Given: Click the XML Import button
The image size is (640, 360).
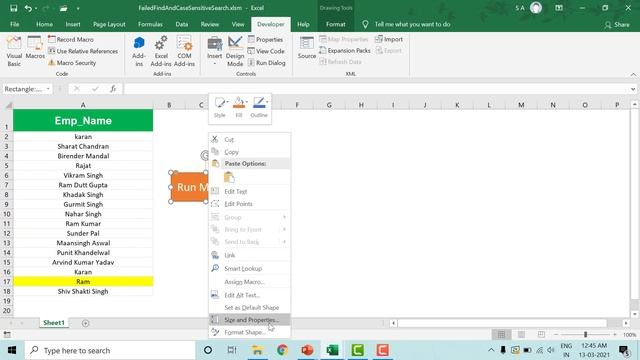Looking at the screenshot, I should (389, 39).
